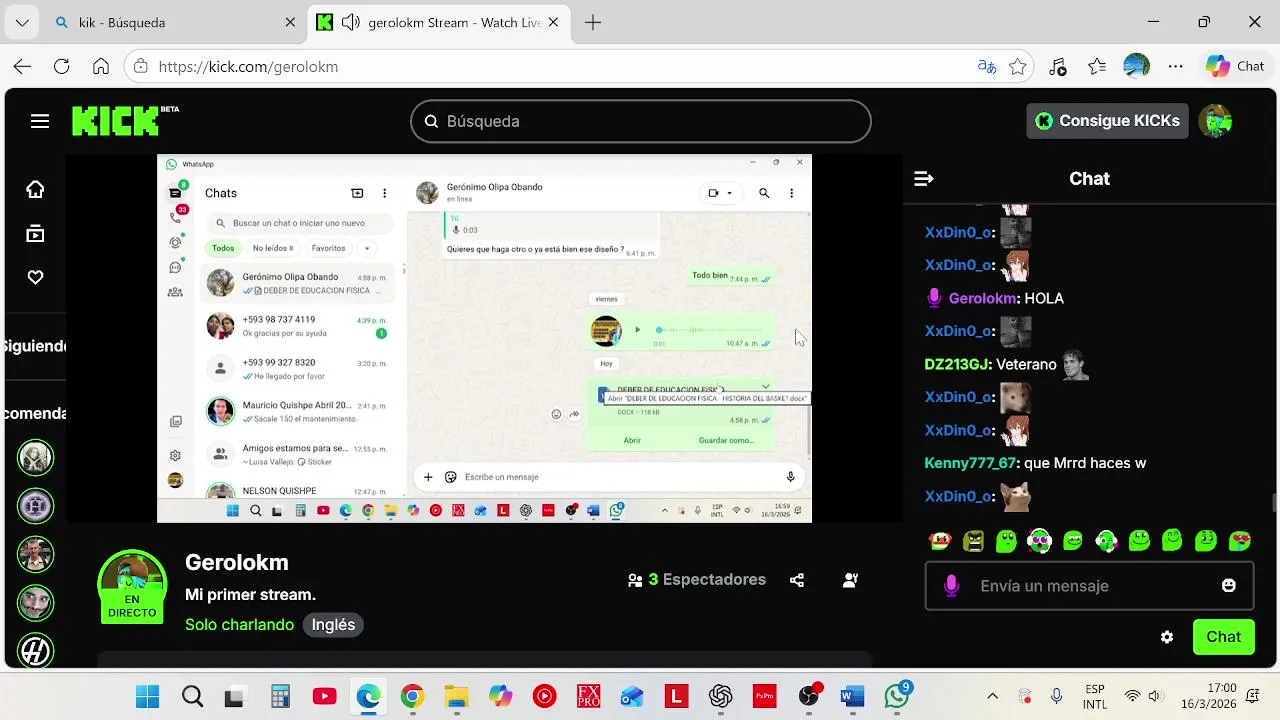Viewport: 1280px width, 720px height.
Task: Open Edge profile avatar
Action: click(1137, 67)
